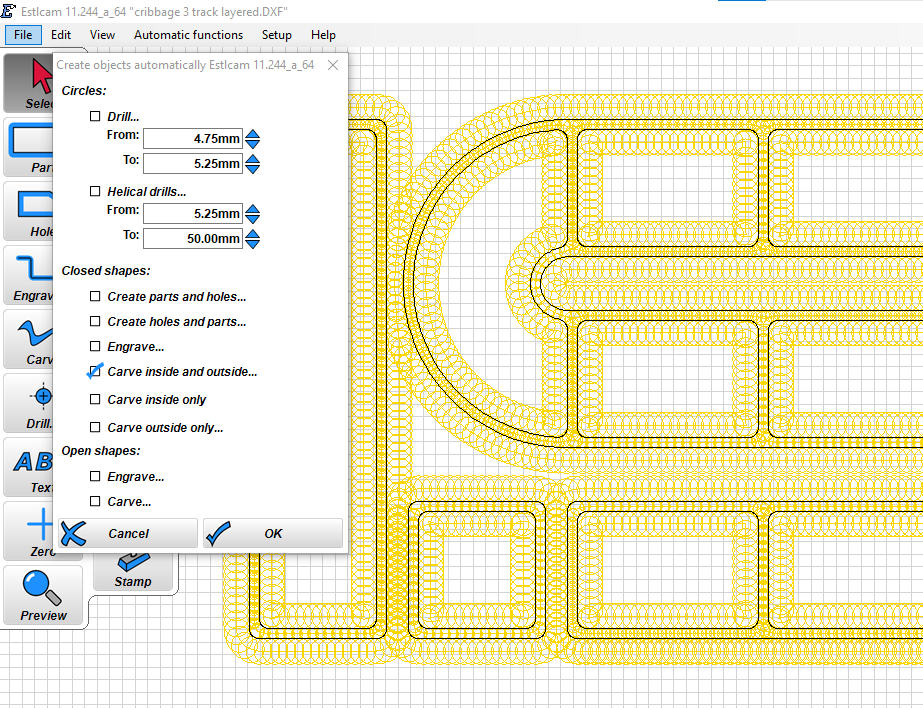Enable the Drill... circles checkbox
The height and width of the screenshot is (708, 923).
(95, 116)
